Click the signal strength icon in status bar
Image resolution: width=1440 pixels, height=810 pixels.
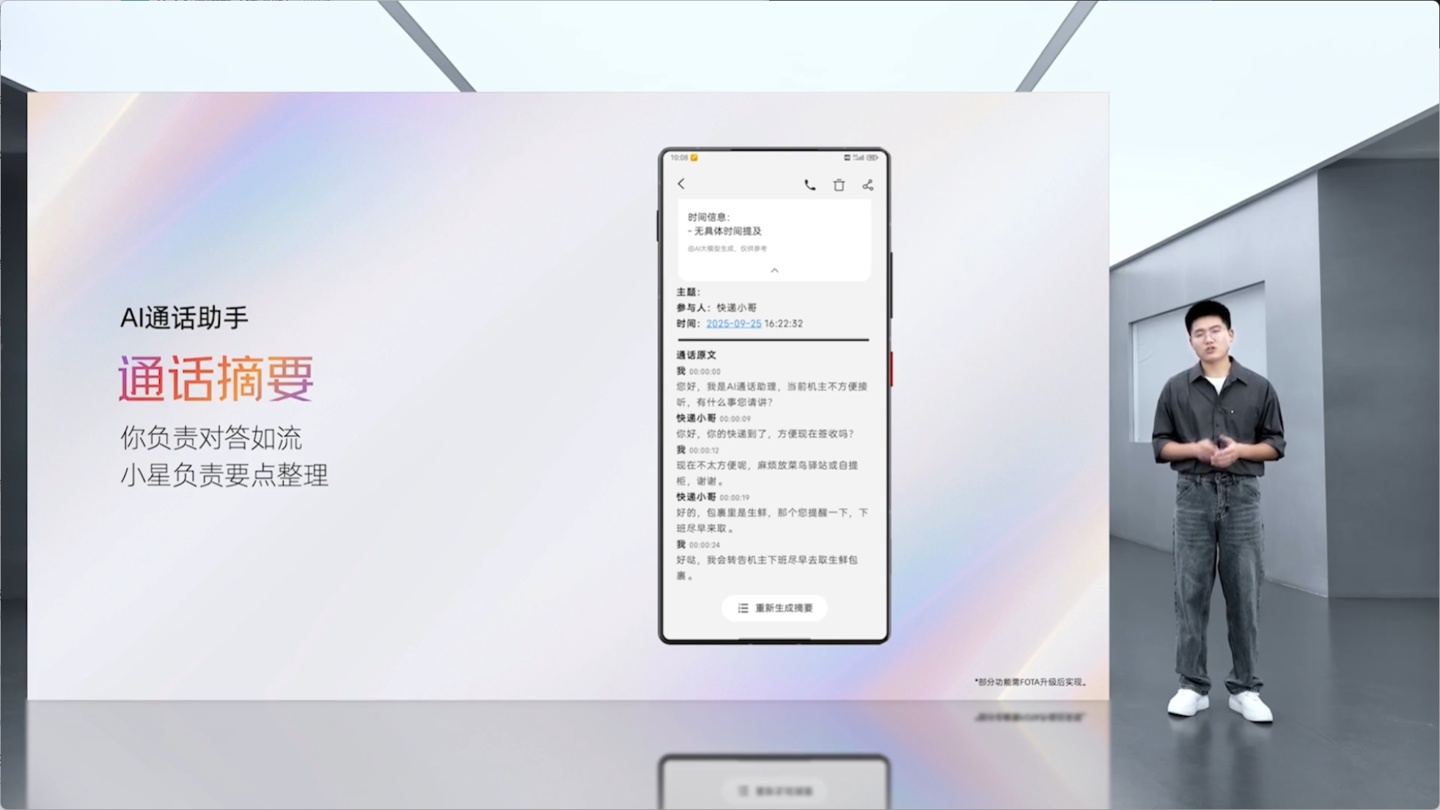[858, 158]
